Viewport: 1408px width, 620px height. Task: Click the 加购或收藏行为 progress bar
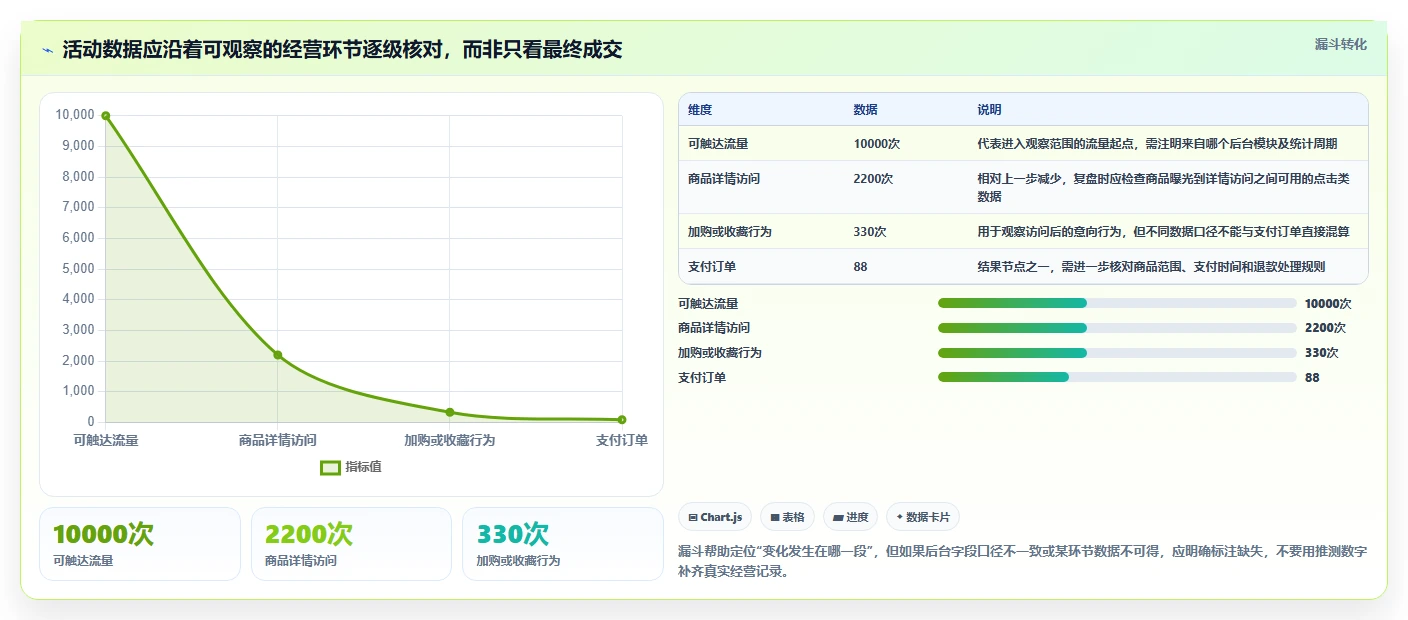click(x=1117, y=353)
